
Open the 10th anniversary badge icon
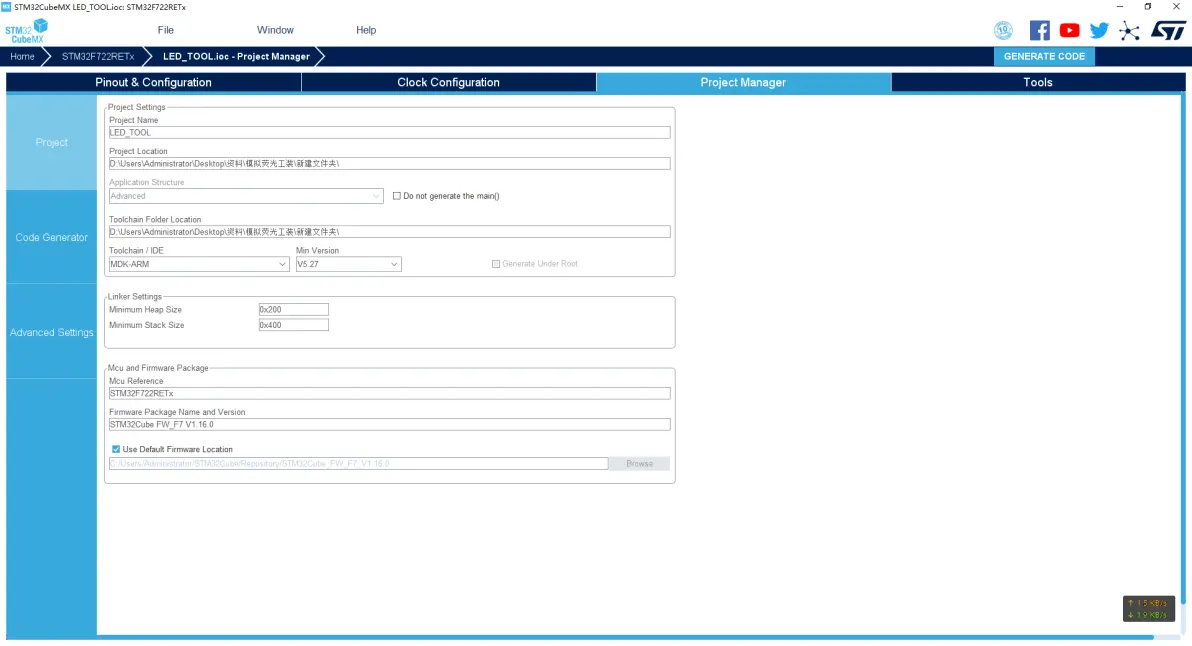pos(1003,30)
